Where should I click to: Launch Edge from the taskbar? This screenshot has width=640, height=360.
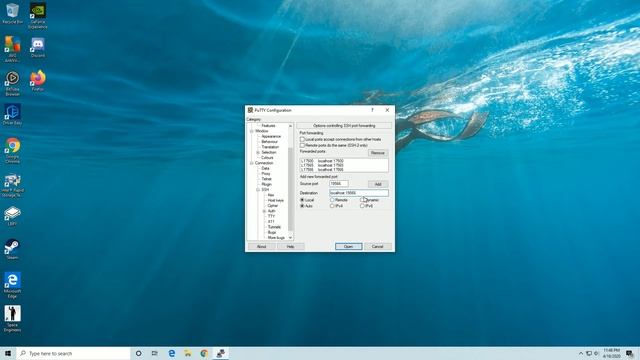point(171,353)
